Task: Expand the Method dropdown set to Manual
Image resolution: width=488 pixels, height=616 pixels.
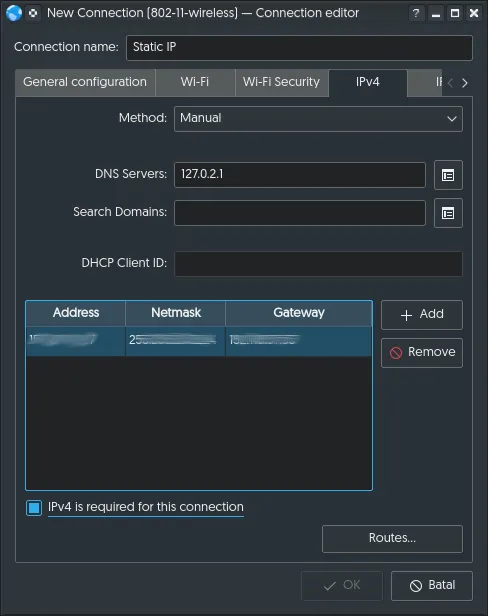Action: tap(318, 119)
